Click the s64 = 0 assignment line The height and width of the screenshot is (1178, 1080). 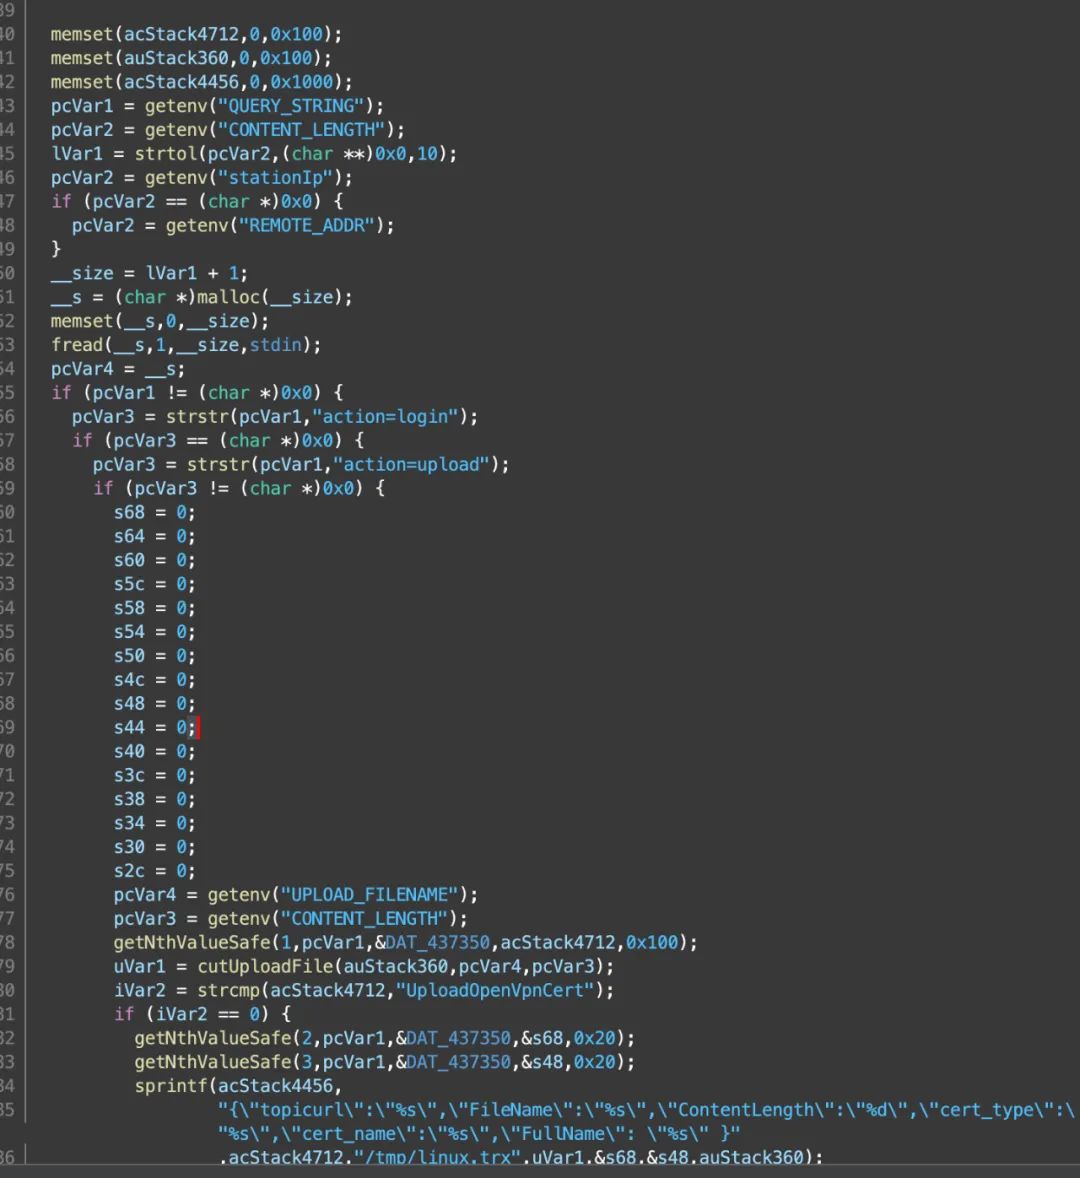tap(154, 537)
